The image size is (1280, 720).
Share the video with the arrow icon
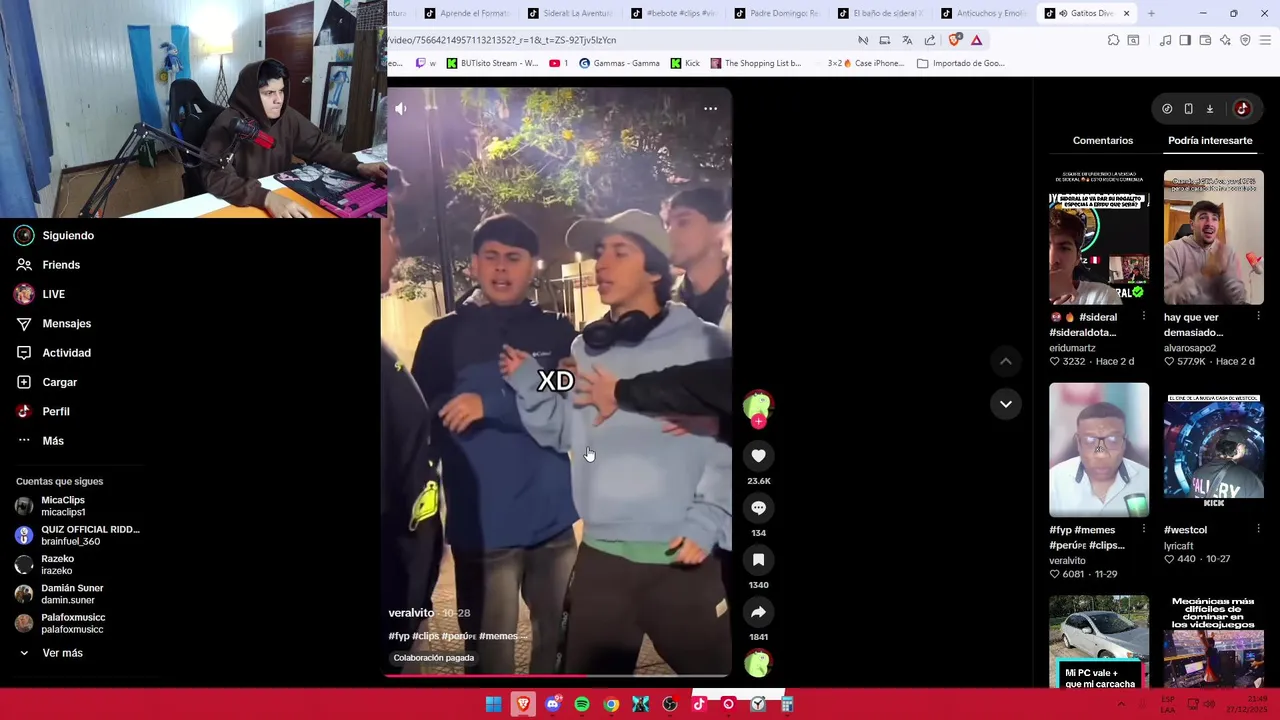click(x=758, y=612)
